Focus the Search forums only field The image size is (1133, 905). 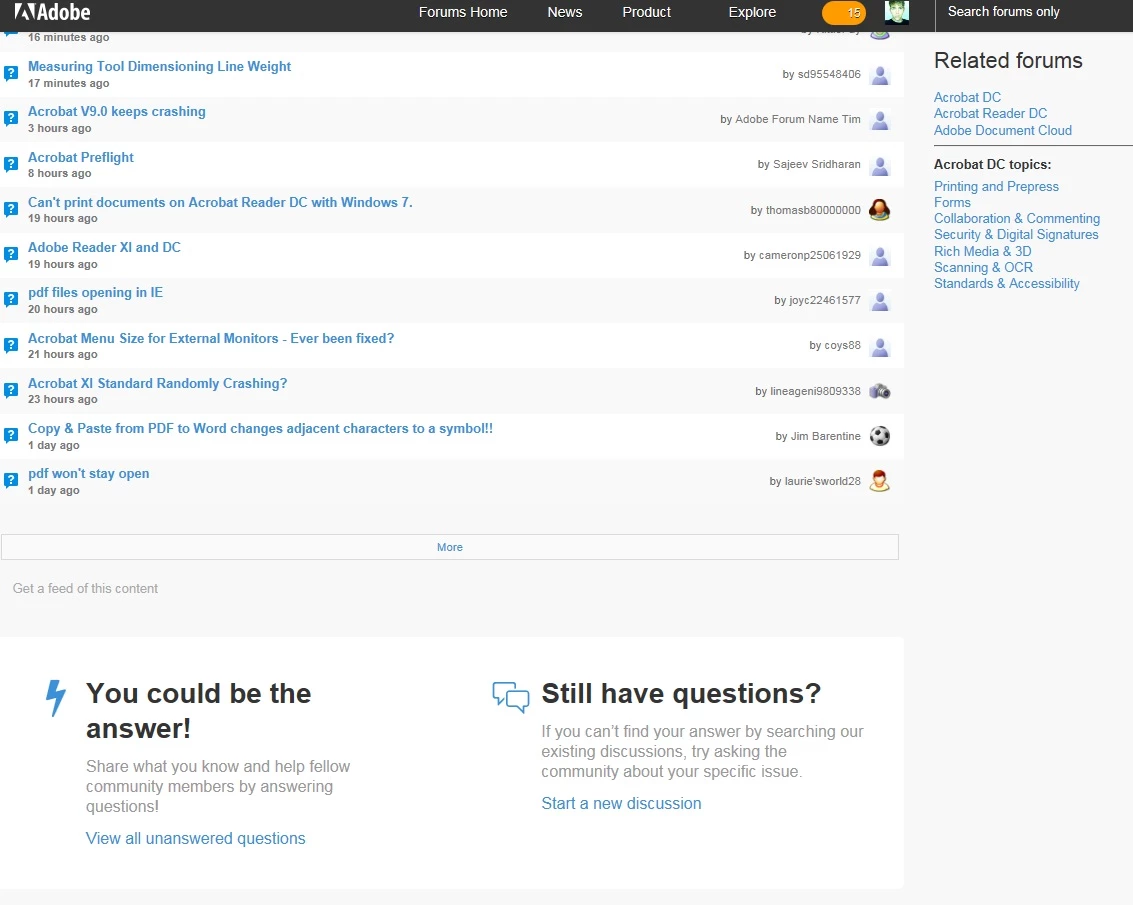[1033, 12]
